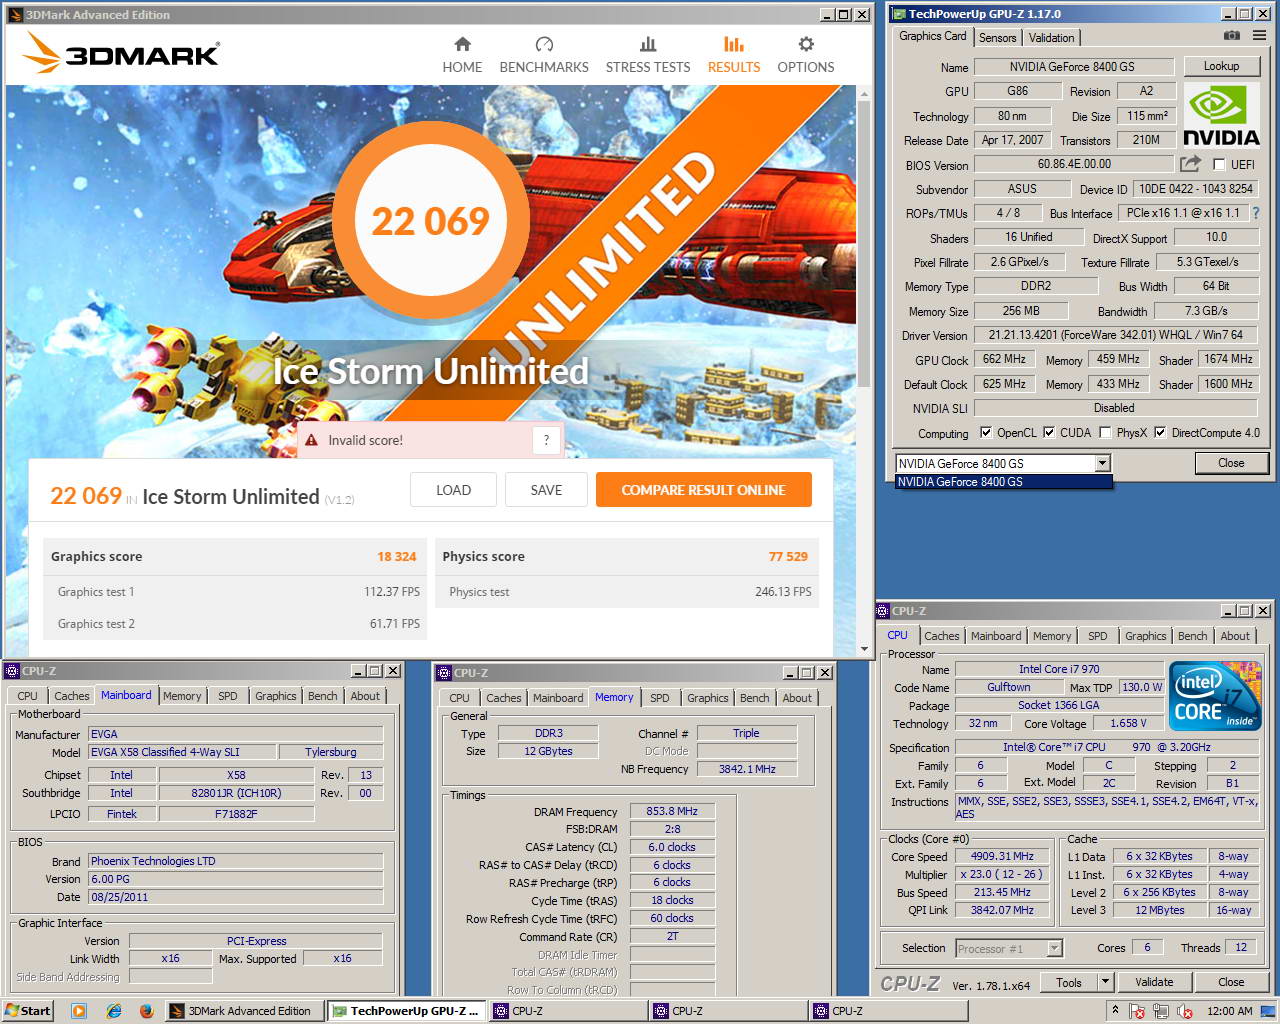The height and width of the screenshot is (1024, 1280).
Task: Take a GPU-Z screenshot with camera icon
Action: click(1231, 35)
